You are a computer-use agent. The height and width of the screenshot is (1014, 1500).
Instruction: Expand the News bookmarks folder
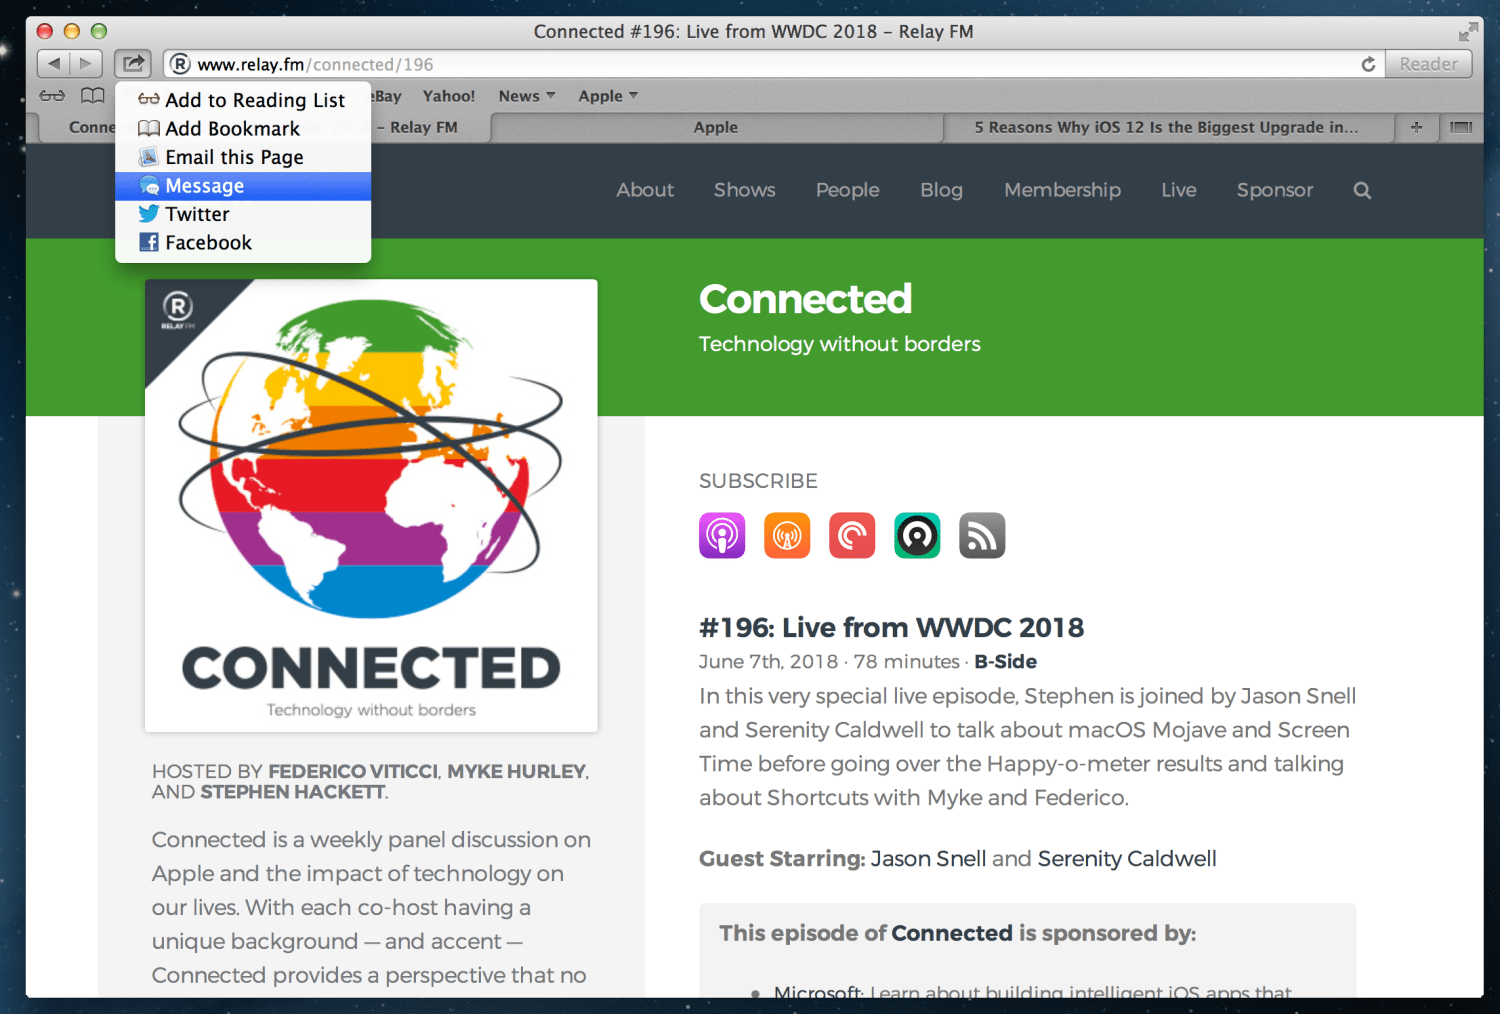point(526,96)
